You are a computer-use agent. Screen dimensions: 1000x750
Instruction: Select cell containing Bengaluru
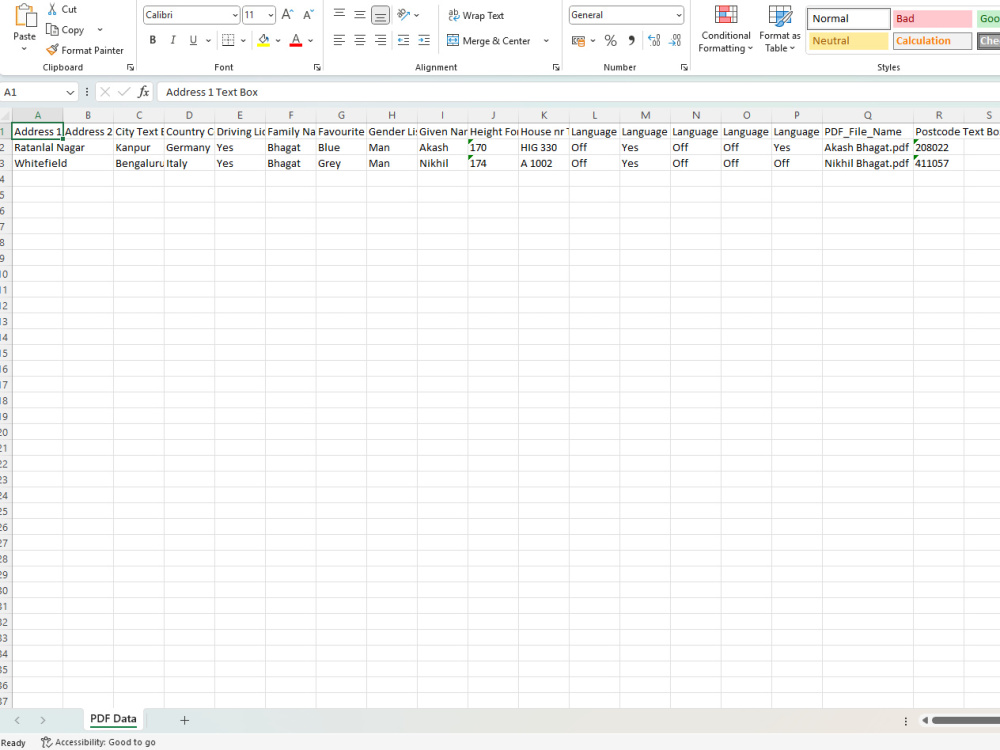[x=139, y=163]
